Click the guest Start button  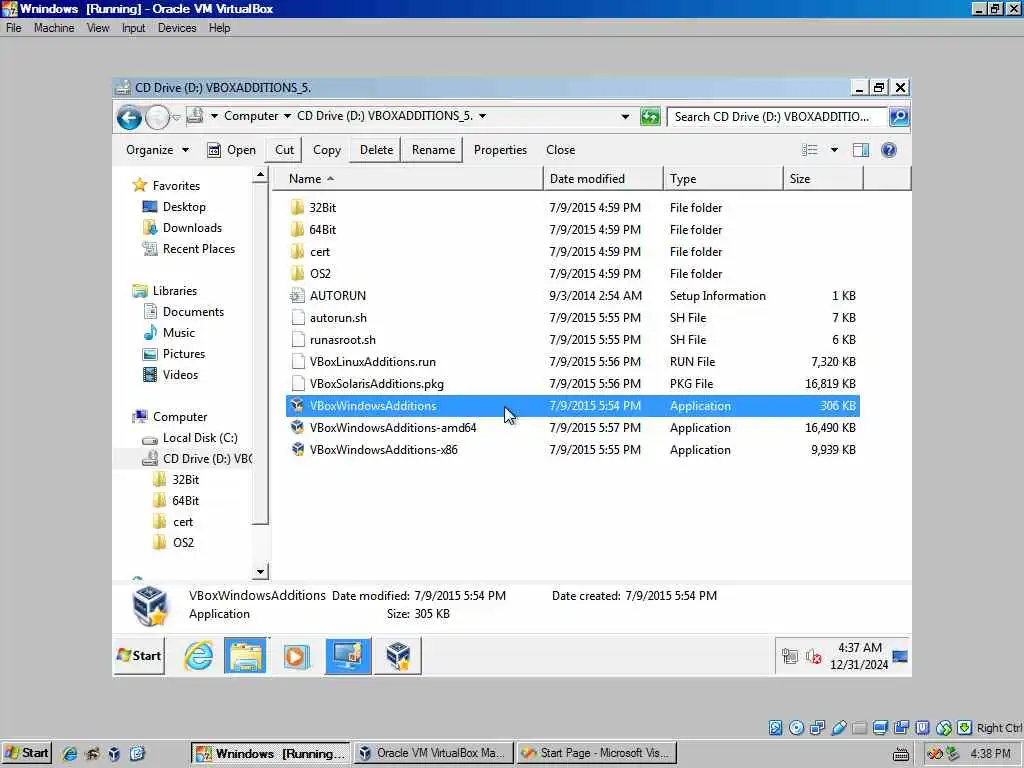tap(139, 656)
